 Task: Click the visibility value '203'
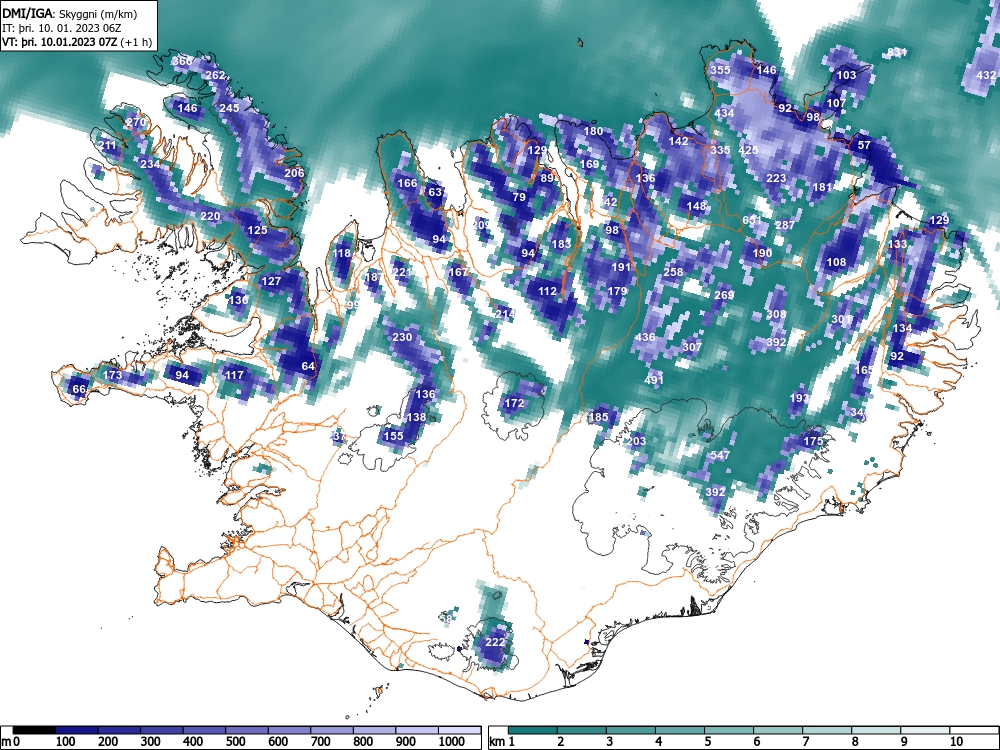636,441
